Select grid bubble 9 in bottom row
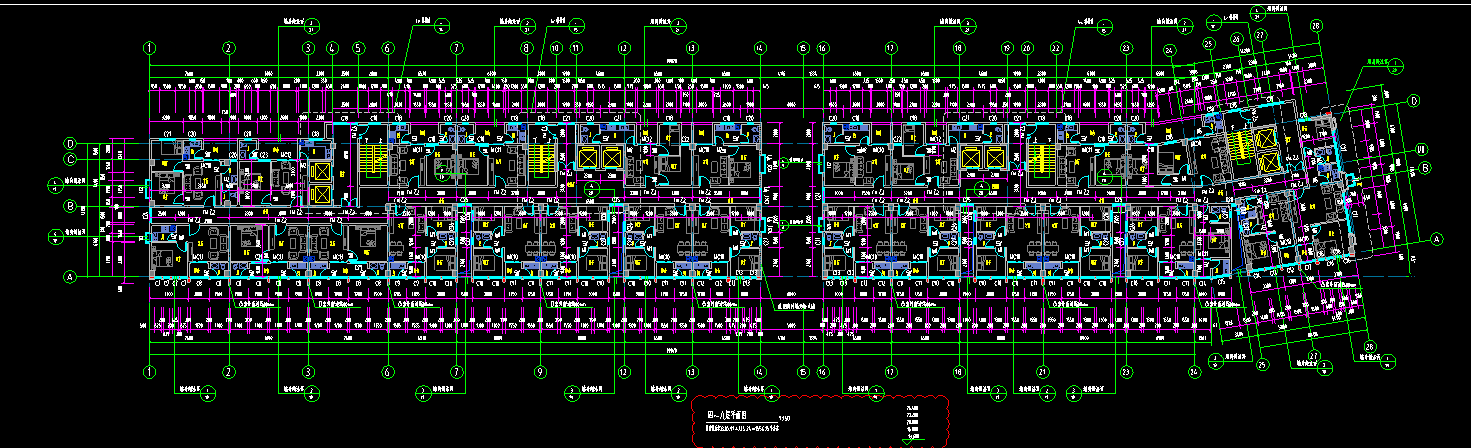This screenshot has height=448, width=1471. click(540, 372)
